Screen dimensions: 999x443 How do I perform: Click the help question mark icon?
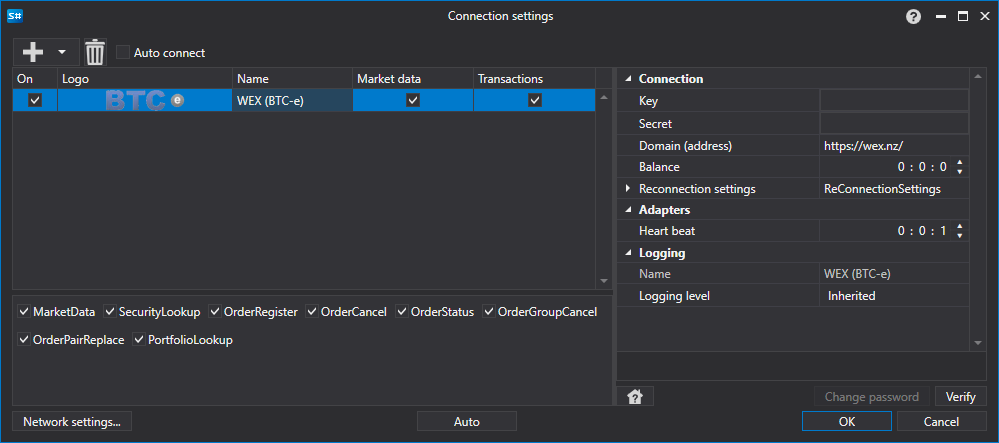(914, 17)
